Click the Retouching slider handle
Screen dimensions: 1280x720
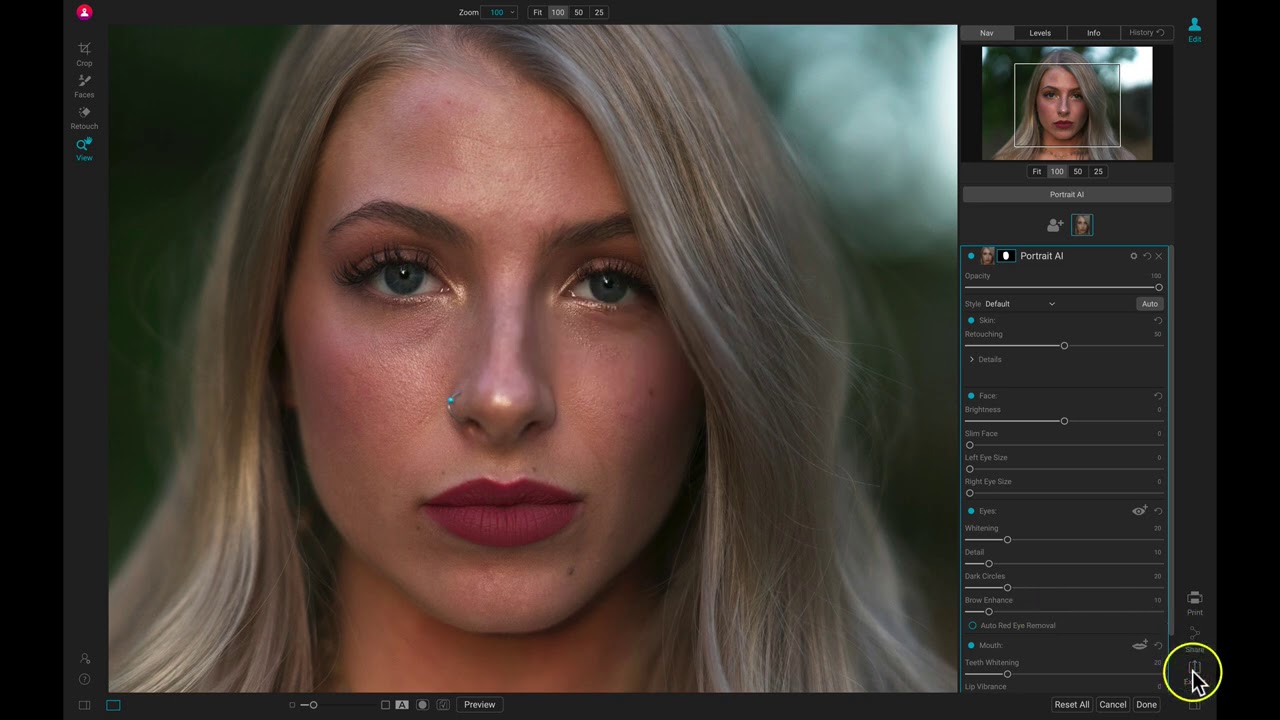(x=1064, y=346)
